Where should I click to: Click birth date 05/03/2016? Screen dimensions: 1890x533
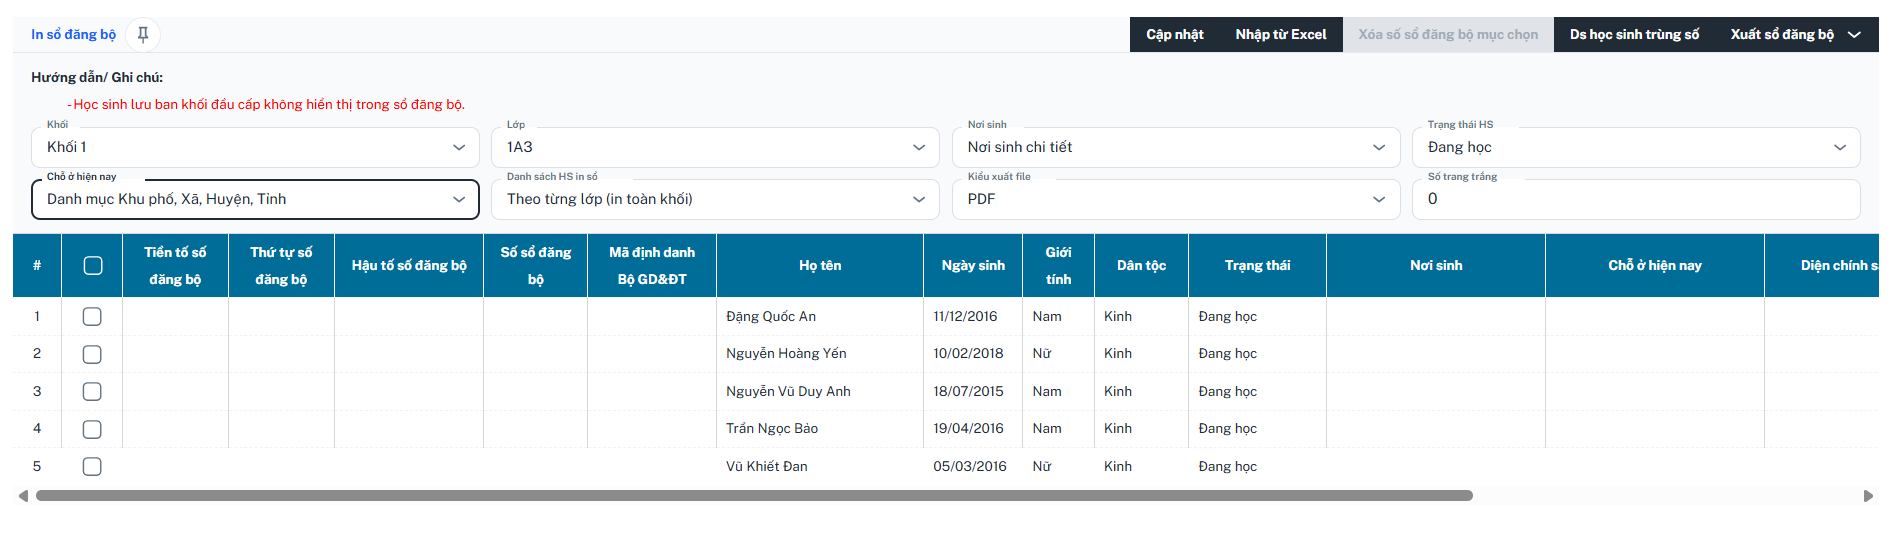(970, 467)
